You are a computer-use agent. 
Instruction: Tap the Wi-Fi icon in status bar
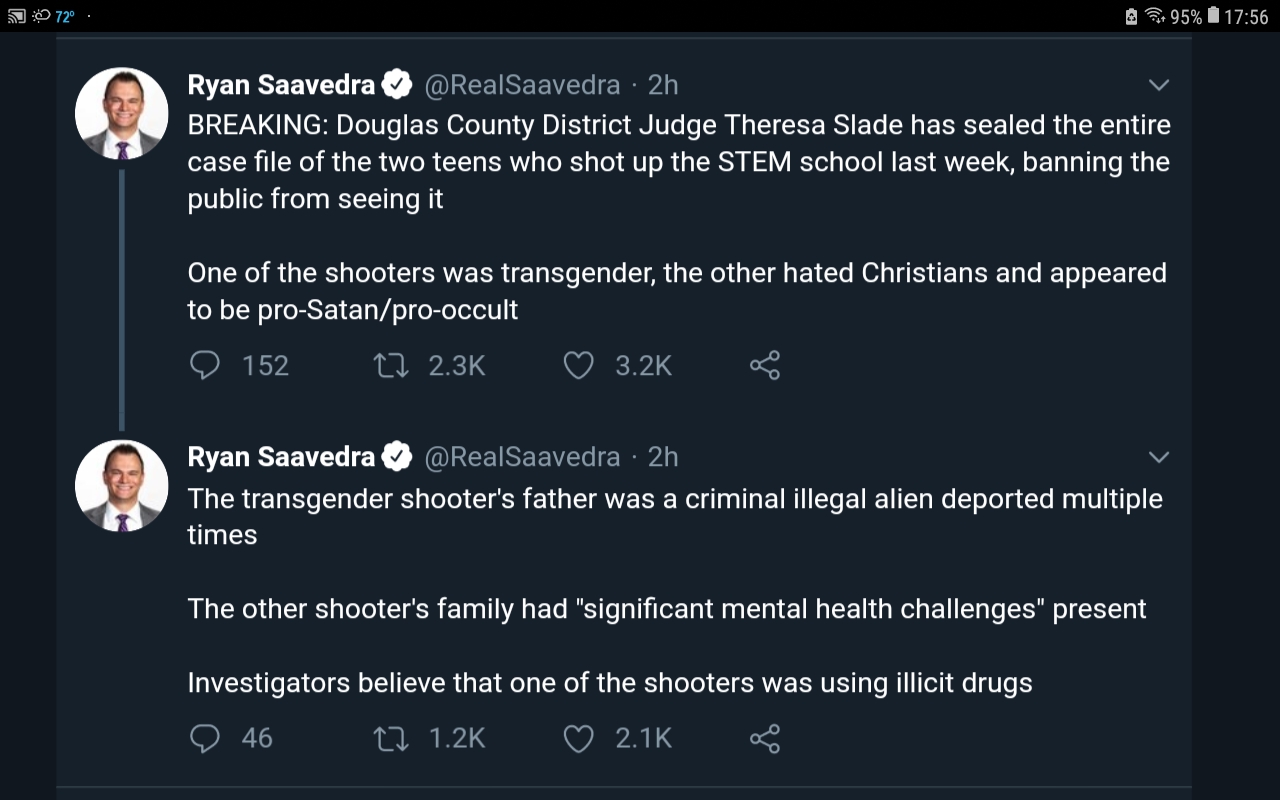1156,16
